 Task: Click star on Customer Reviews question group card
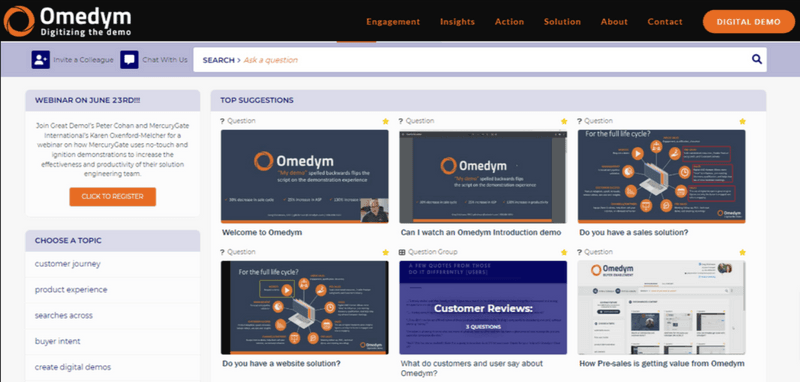(564, 252)
